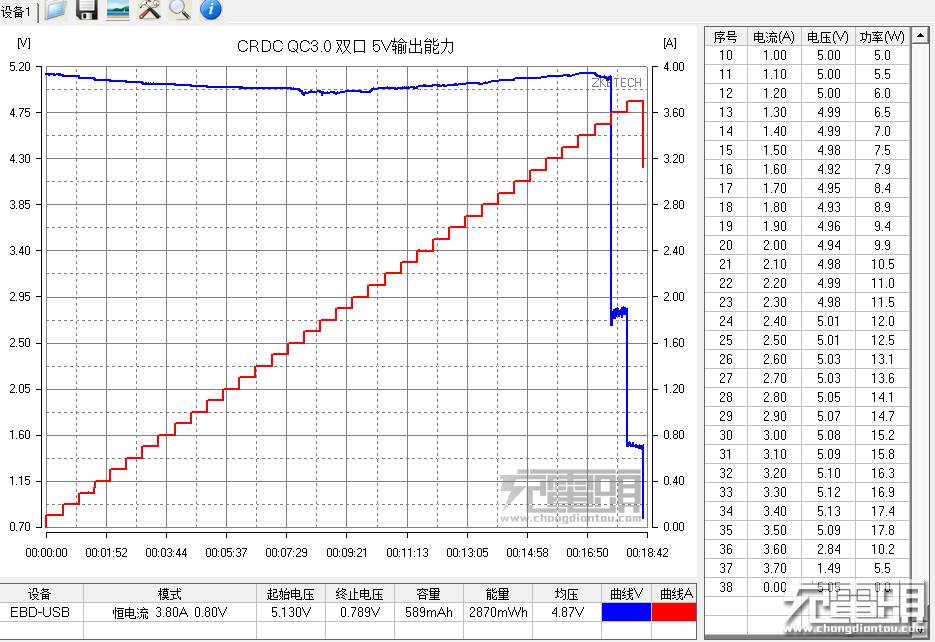This screenshot has width=935, height=642.
Task: Click chart title CRDC QC3.0 双口 5V输出能力
Action: [x=345, y=46]
